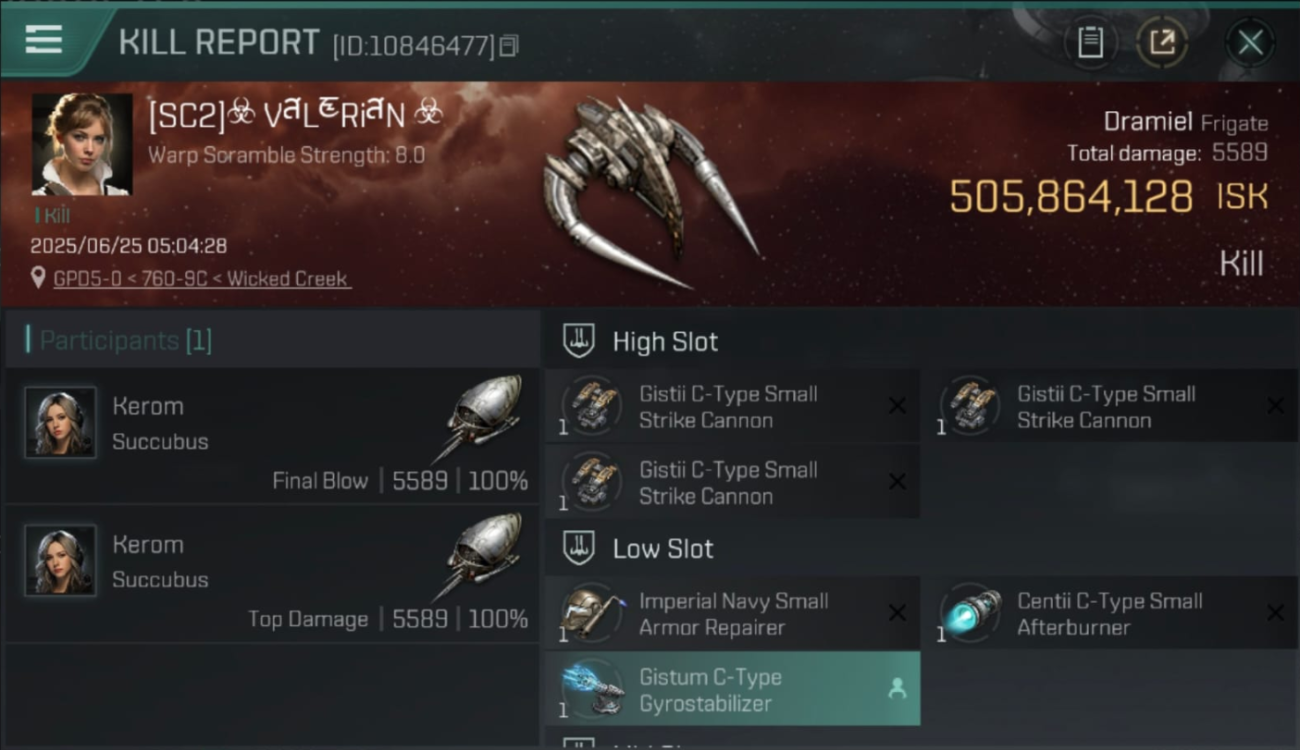Click the X mark on Imperial Navy Armor Repairer
The image size is (1300, 750).
[897, 613]
